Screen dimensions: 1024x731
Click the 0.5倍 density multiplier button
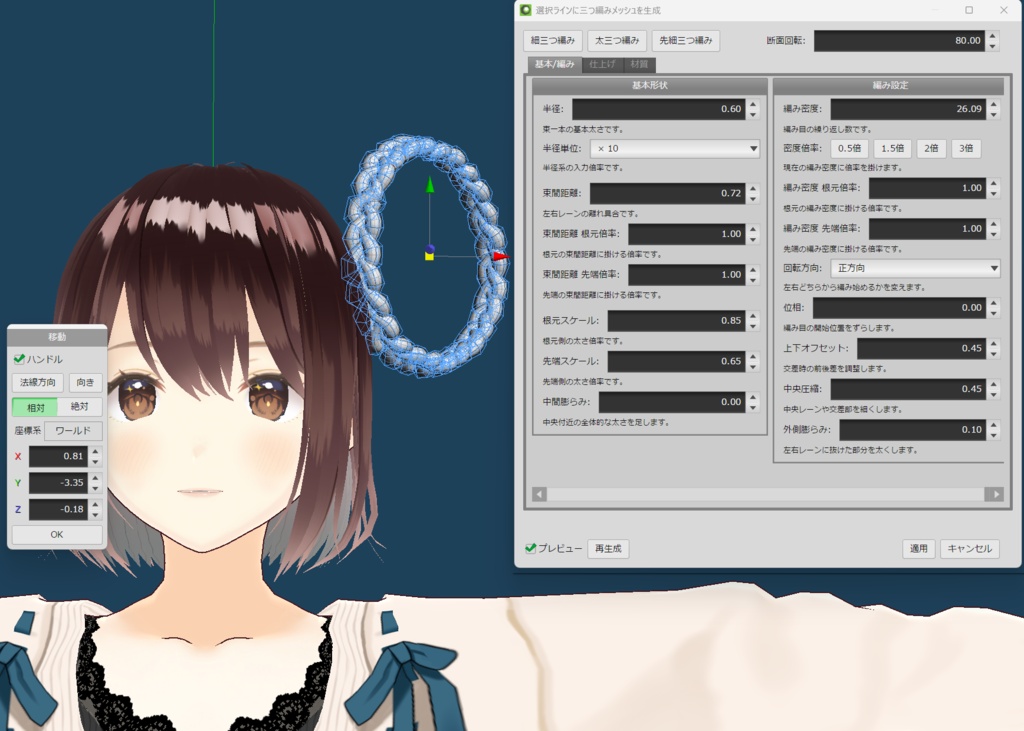click(849, 148)
